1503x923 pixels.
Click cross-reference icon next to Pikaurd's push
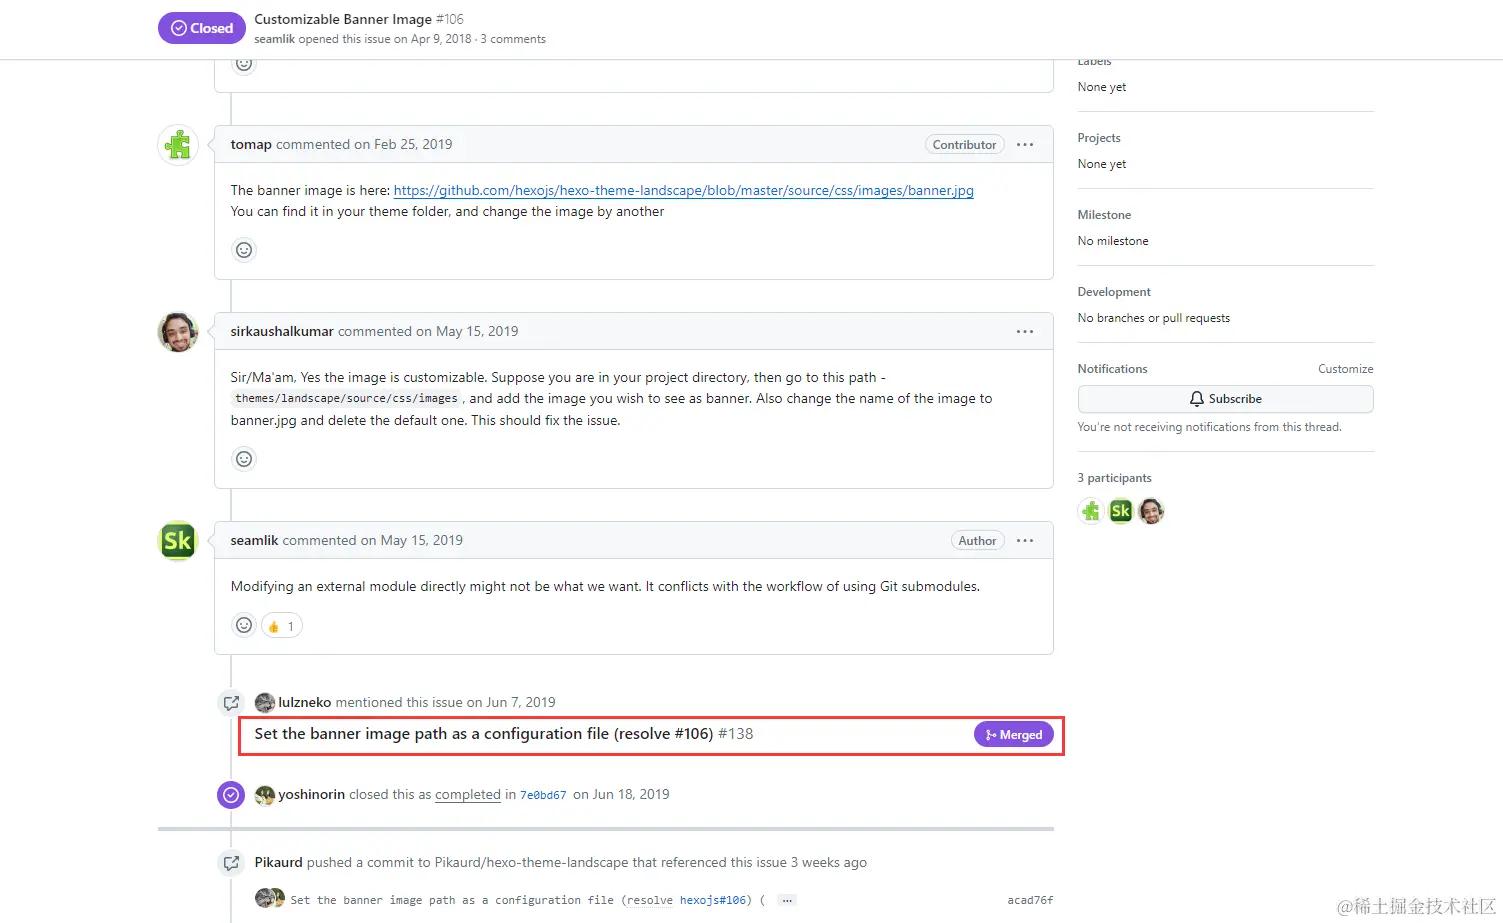click(231, 863)
